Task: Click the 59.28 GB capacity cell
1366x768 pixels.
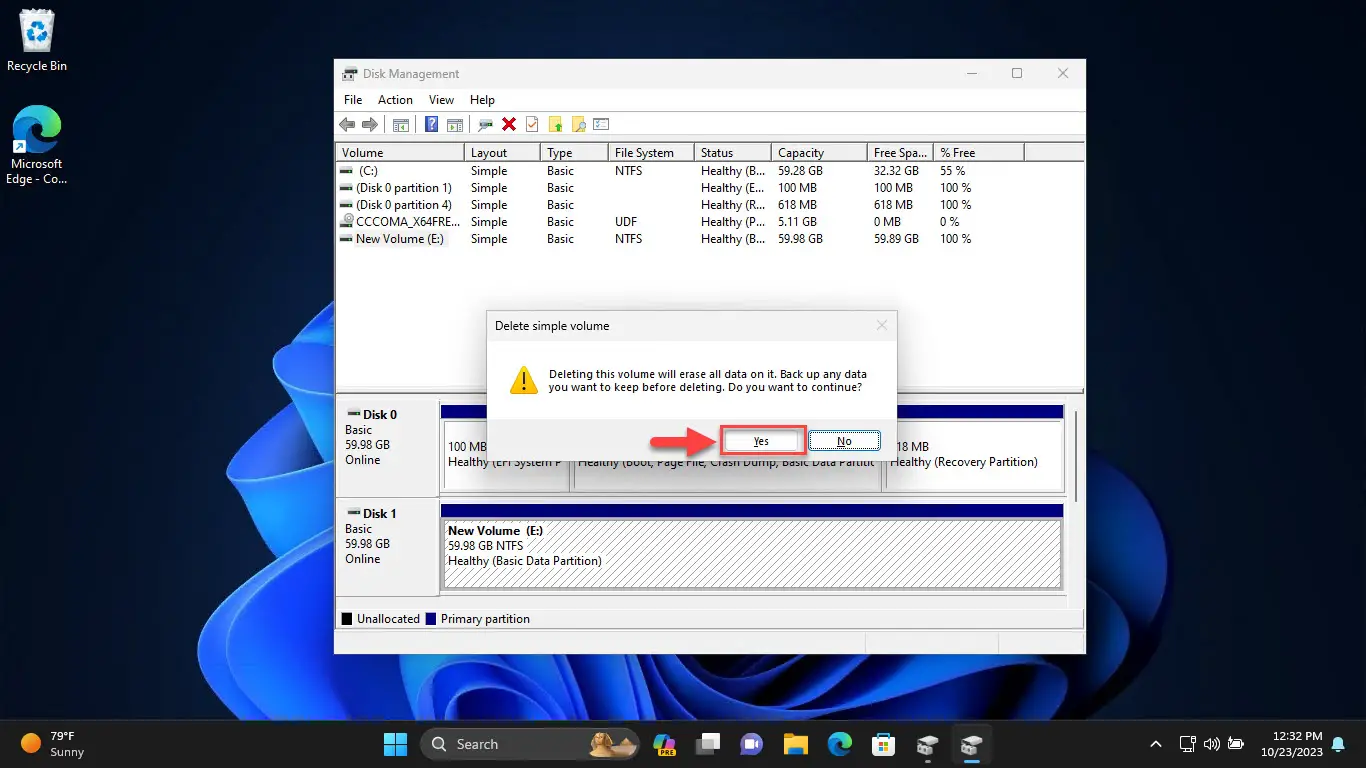Action: [x=800, y=171]
